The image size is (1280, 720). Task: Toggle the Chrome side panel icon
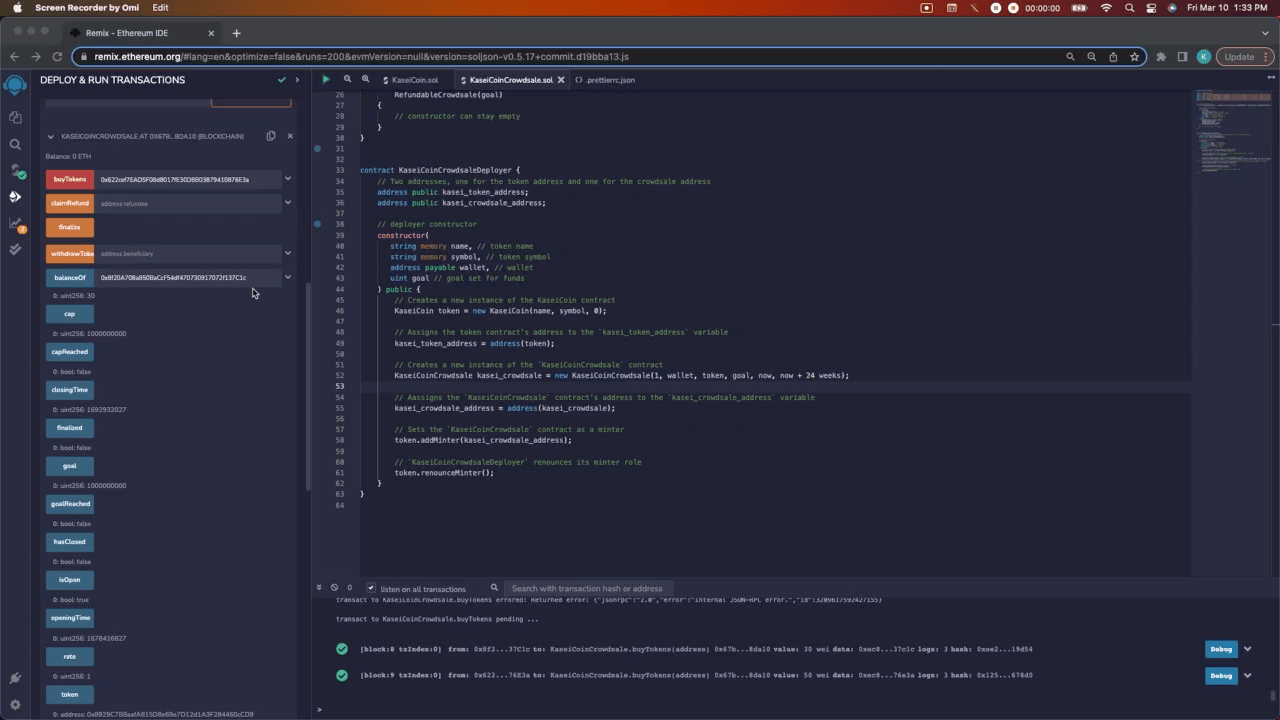[1182, 57]
